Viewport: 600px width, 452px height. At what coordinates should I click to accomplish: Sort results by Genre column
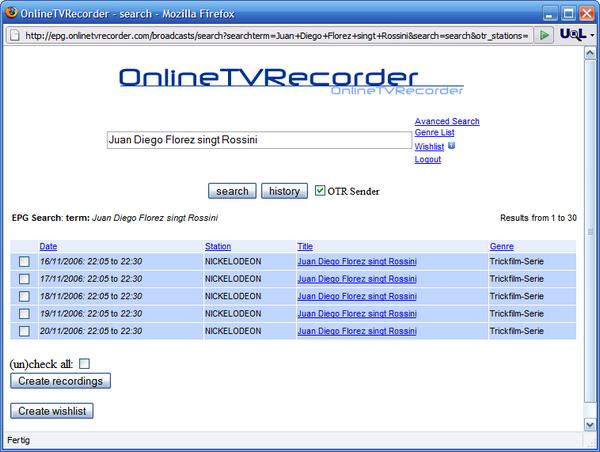[x=502, y=246]
